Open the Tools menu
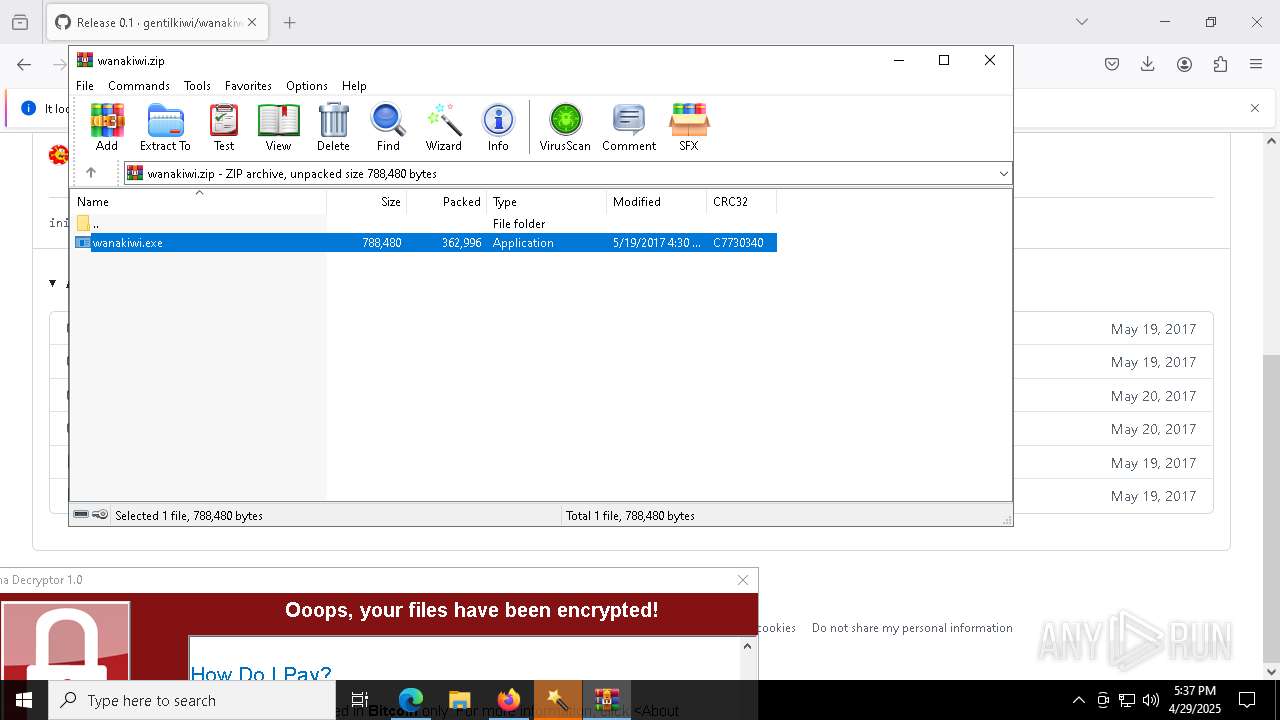The height and width of the screenshot is (720, 1280). point(197,86)
